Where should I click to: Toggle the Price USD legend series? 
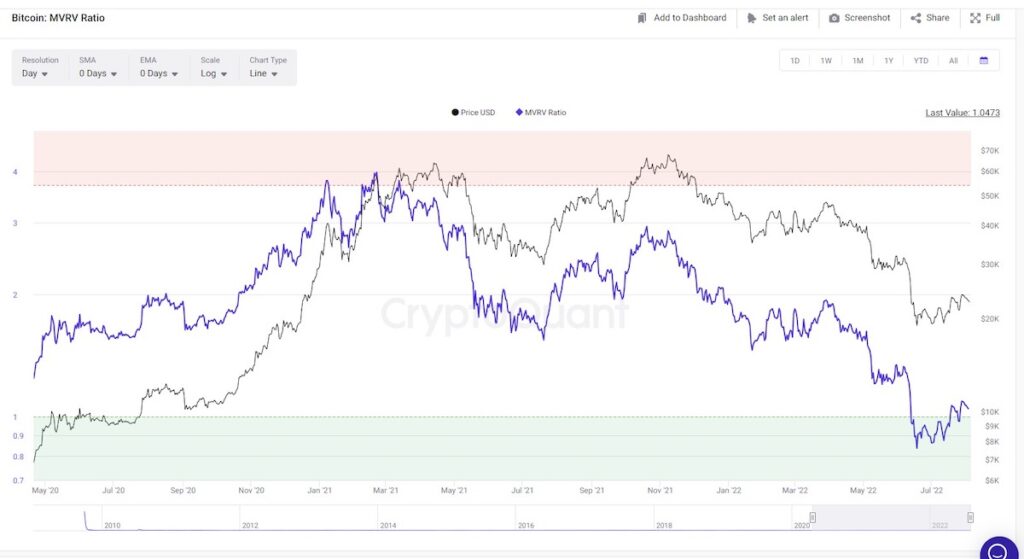[x=473, y=112]
